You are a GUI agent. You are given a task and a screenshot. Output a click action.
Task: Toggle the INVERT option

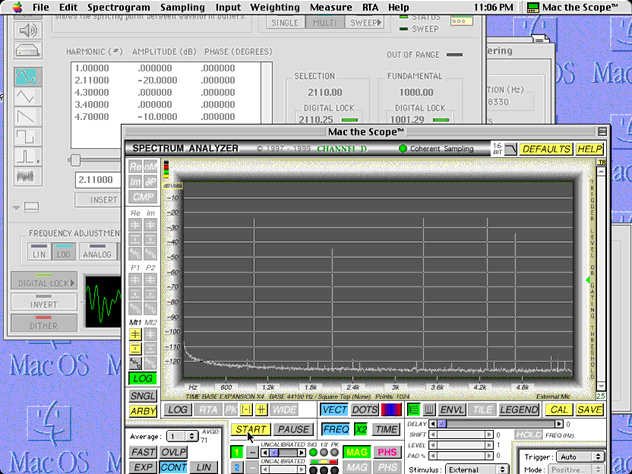pyautogui.click(x=44, y=302)
